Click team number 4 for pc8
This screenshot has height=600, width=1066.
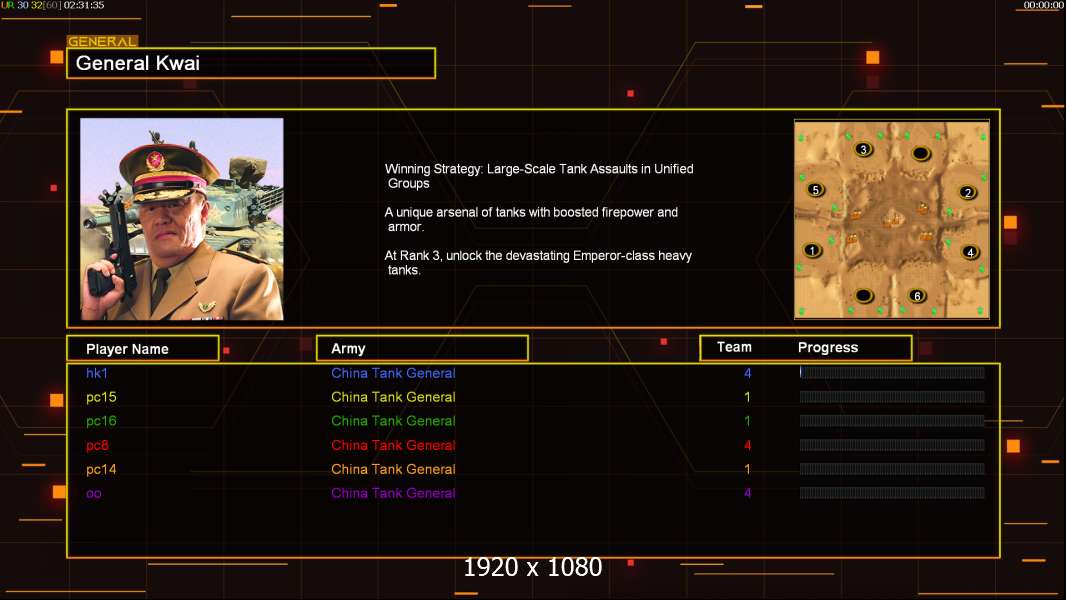tap(747, 445)
